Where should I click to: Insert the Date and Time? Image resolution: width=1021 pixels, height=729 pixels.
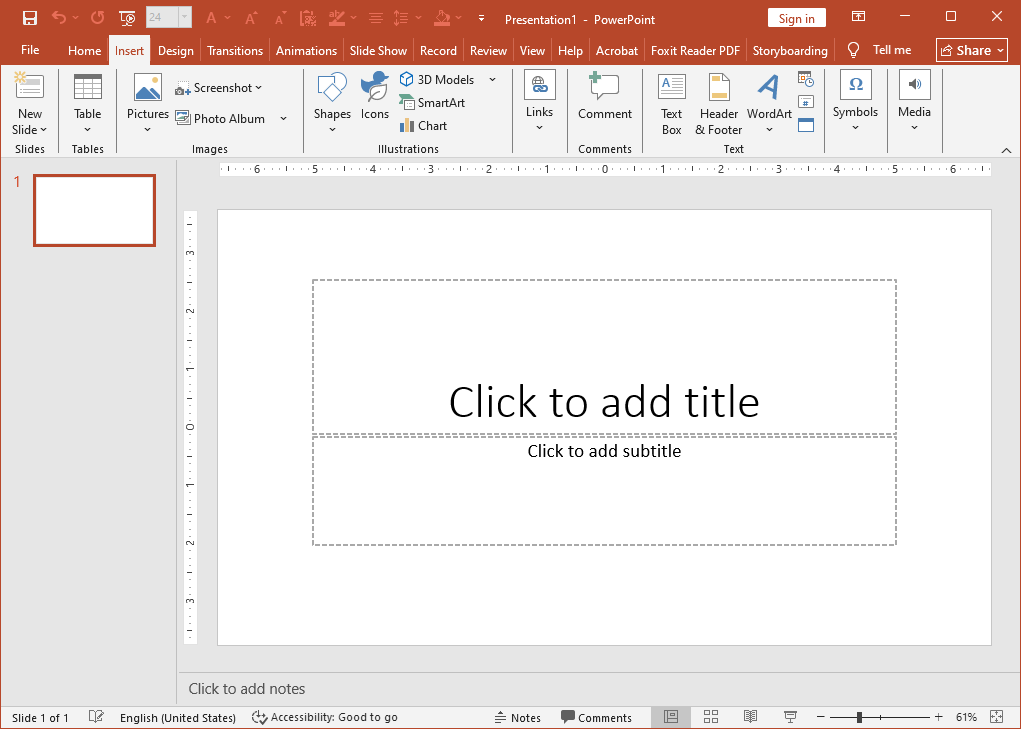click(806, 81)
